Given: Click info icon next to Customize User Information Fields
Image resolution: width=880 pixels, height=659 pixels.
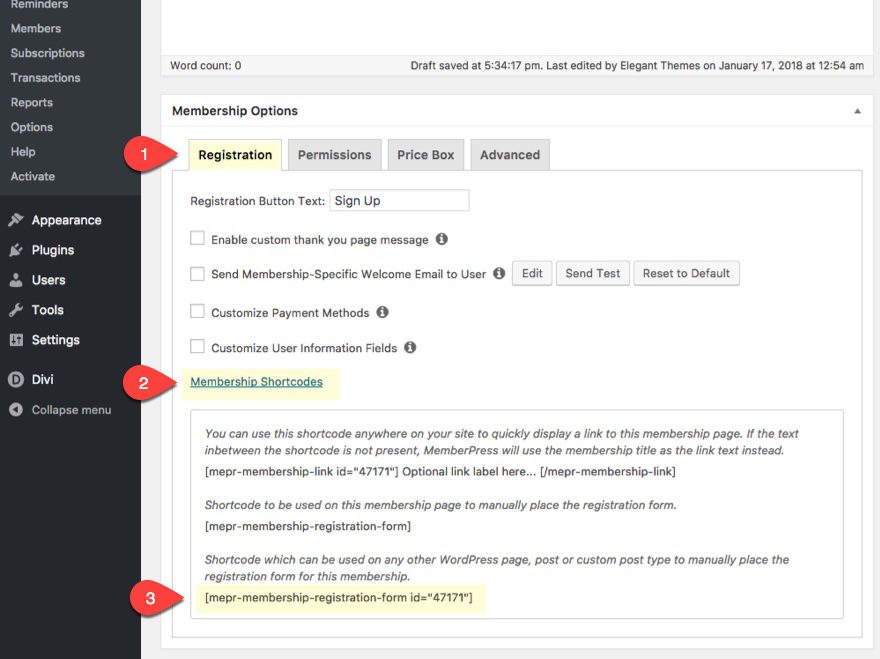Looking at the screenshot, I should pos(410,347).
